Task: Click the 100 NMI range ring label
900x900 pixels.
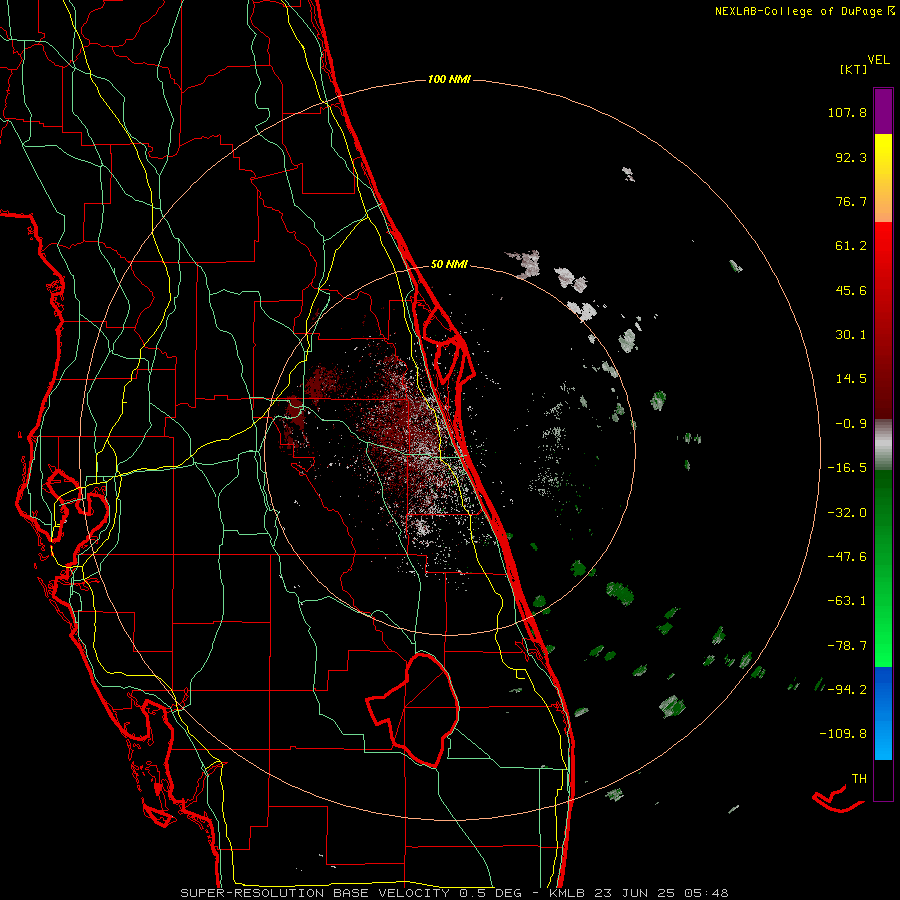Action: 449,79
